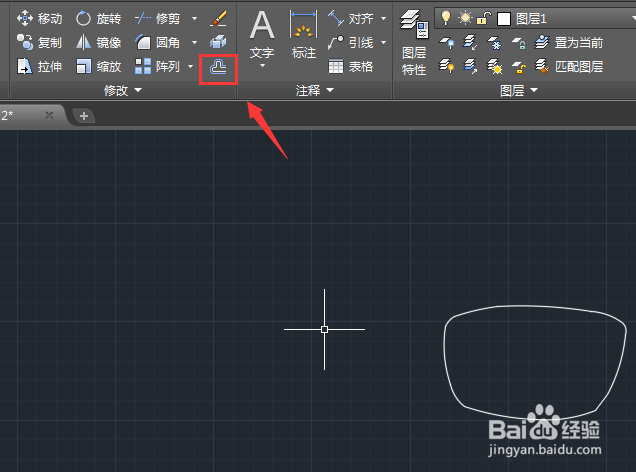The image size is (636, 472).
Task: Insert a Table (表格)
Action: [x=350, y=66]
